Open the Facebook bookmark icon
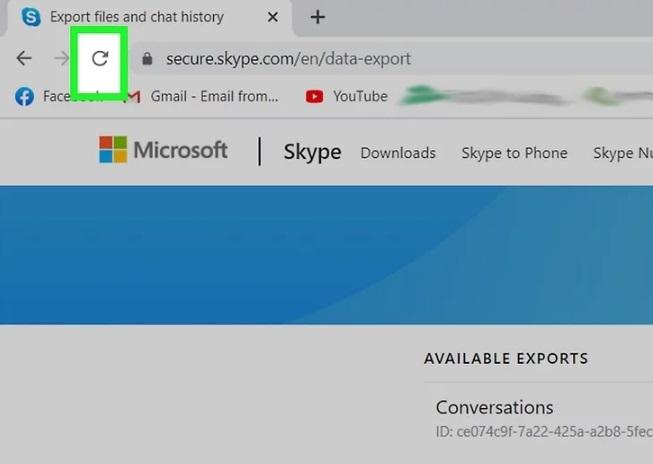The image size is (653, 464). point(25,97)
